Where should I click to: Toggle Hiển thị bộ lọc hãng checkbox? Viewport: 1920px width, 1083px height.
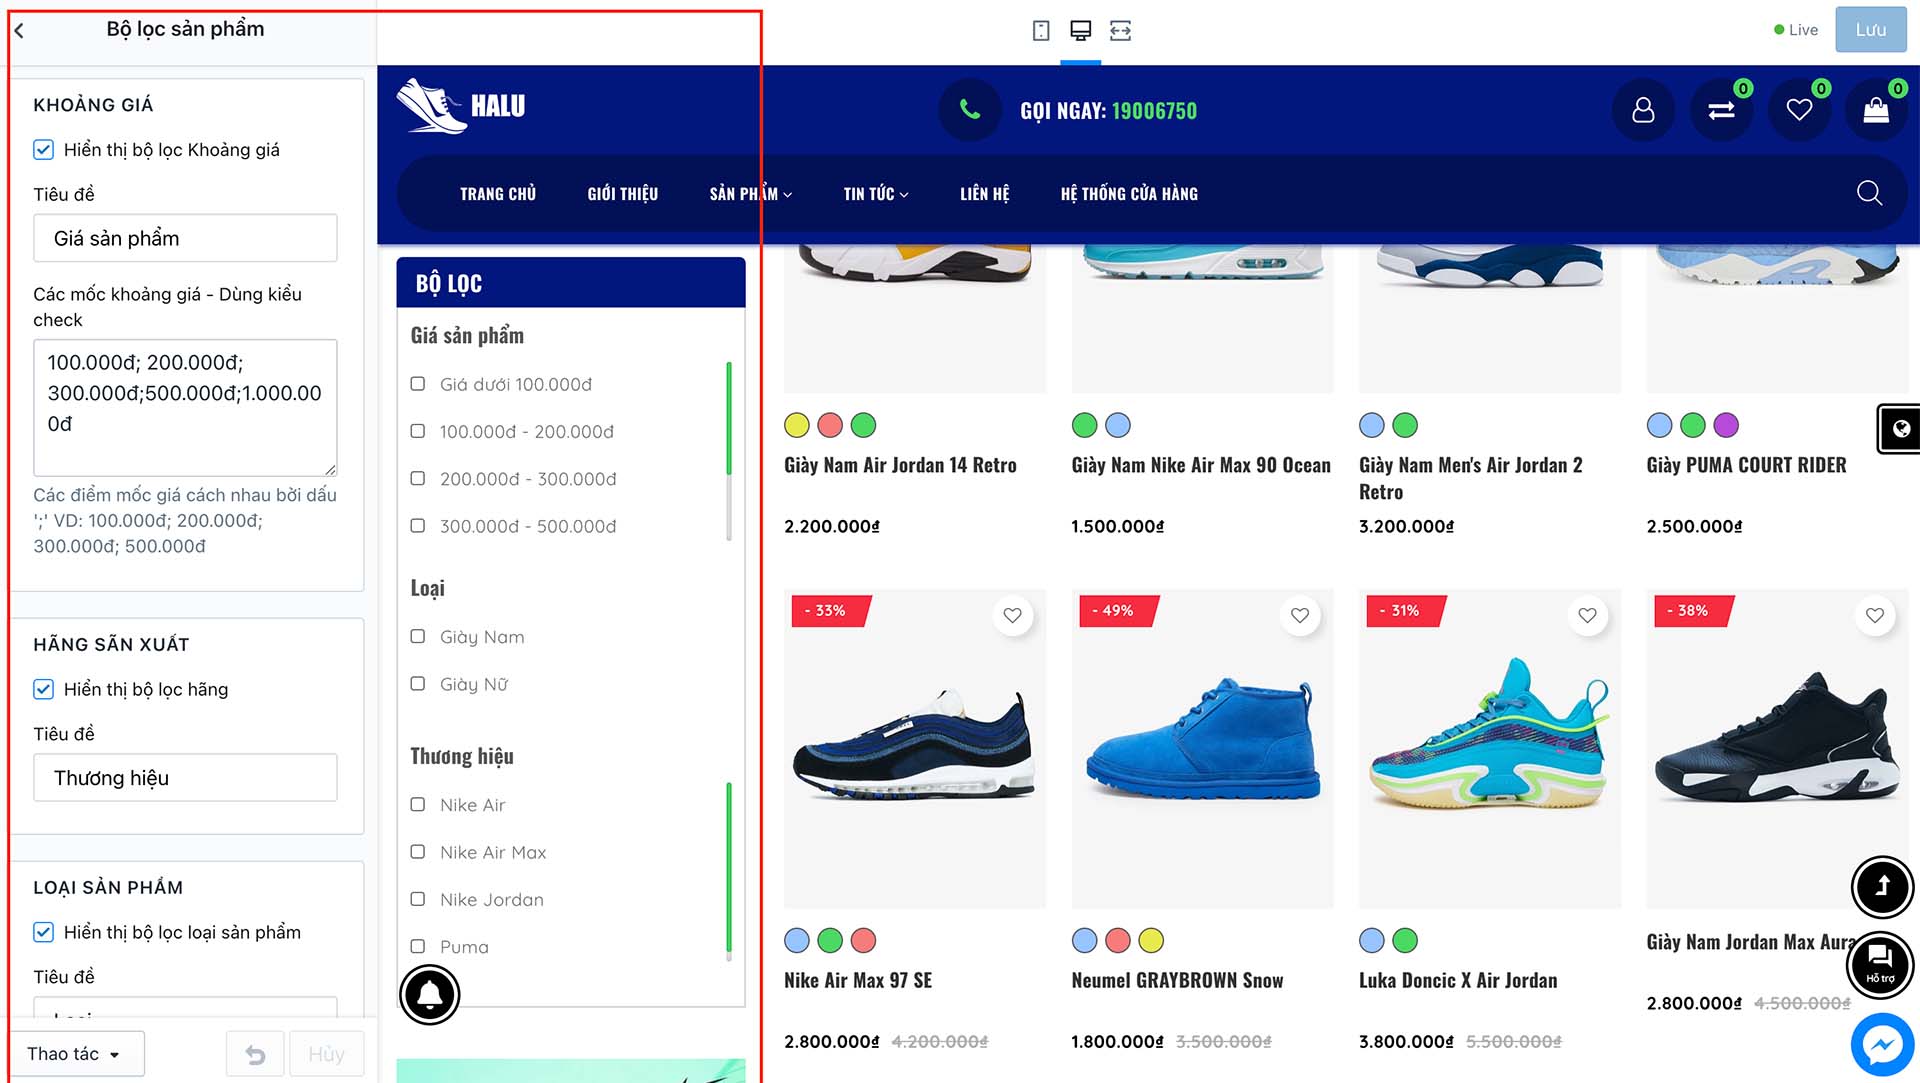[44, 689]
